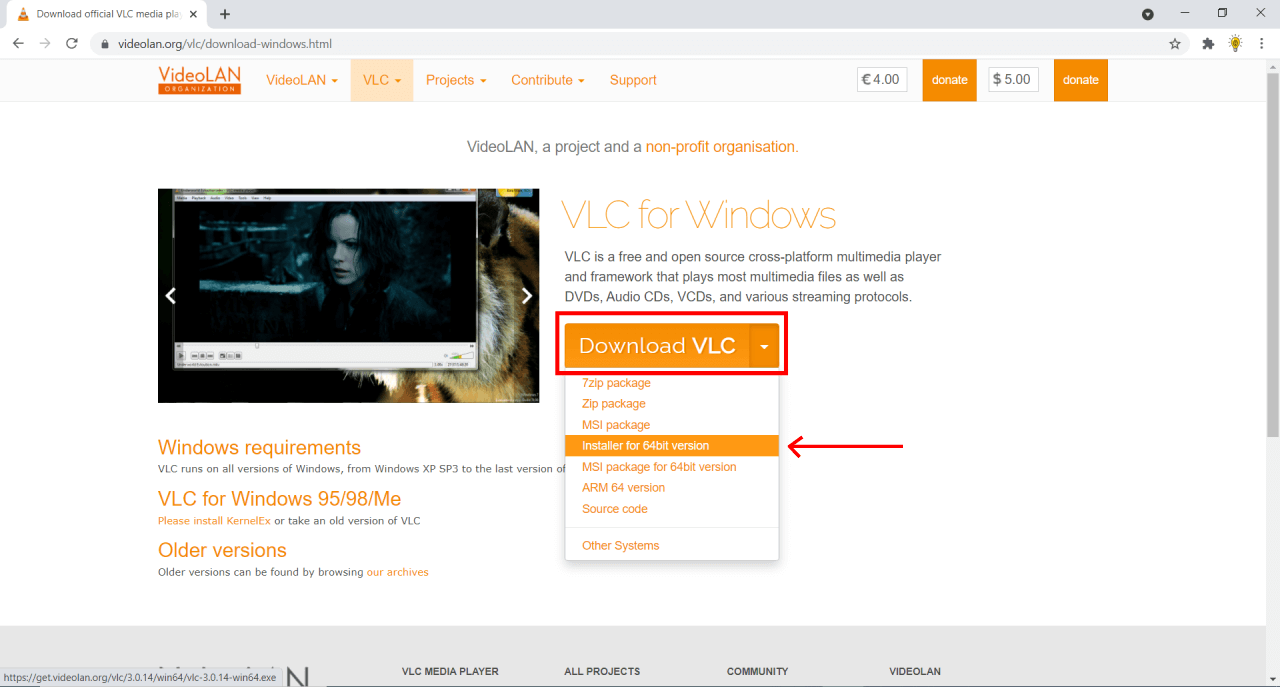Click the profile dropdown icon in title bar
Viewport: 1280px width, 687px height.
(x=1148, y=14)
